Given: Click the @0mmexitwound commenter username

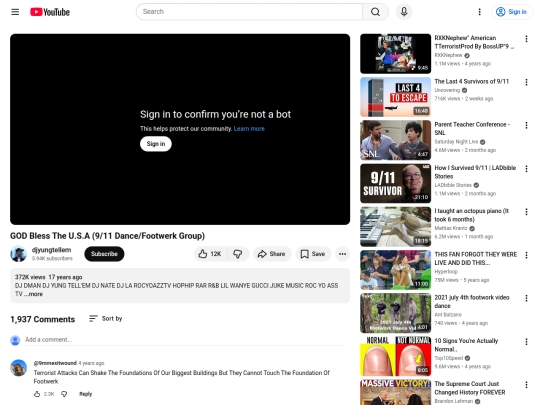Looking at the screenshot, I should point(55,363).
